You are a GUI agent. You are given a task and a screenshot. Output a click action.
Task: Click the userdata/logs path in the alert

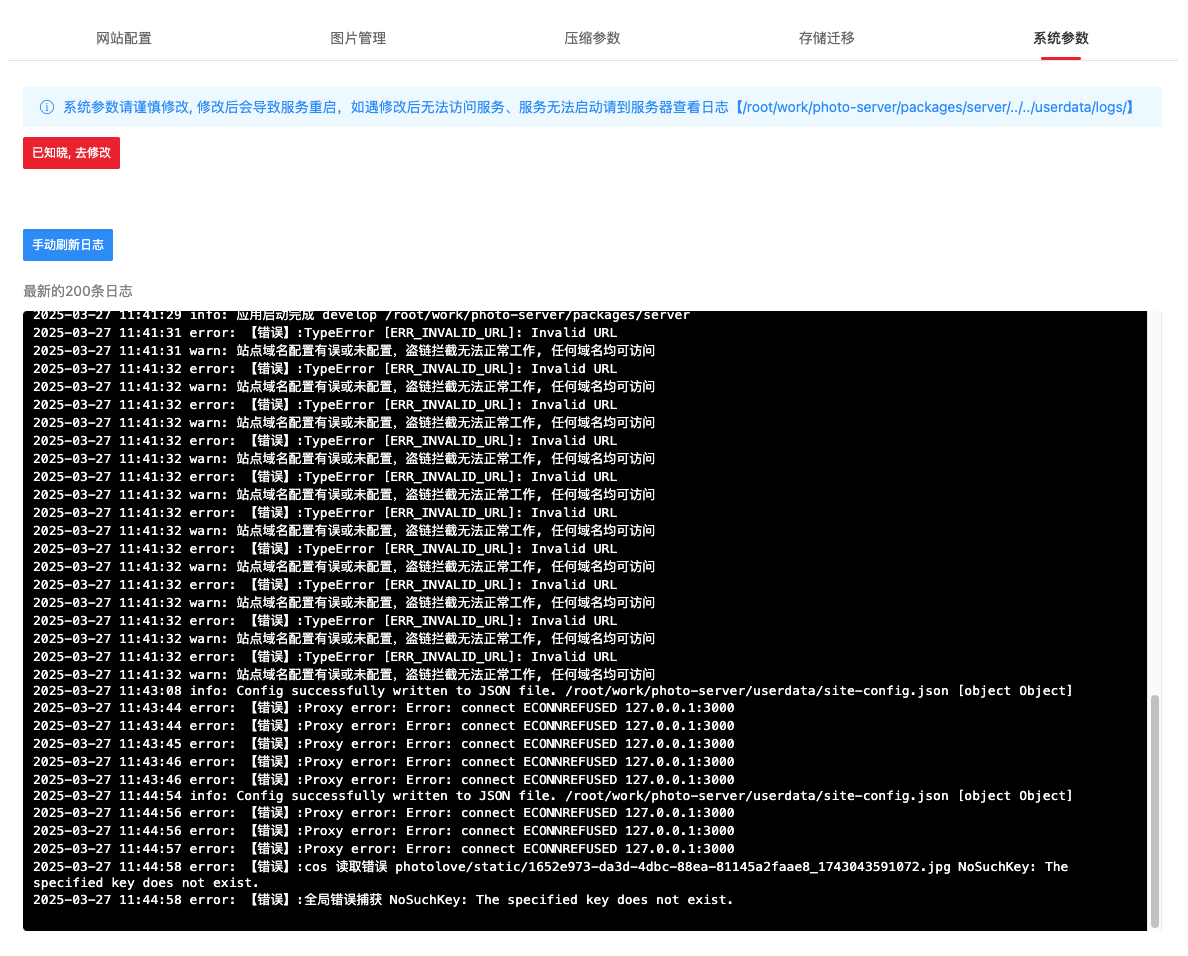pos(935,107)
